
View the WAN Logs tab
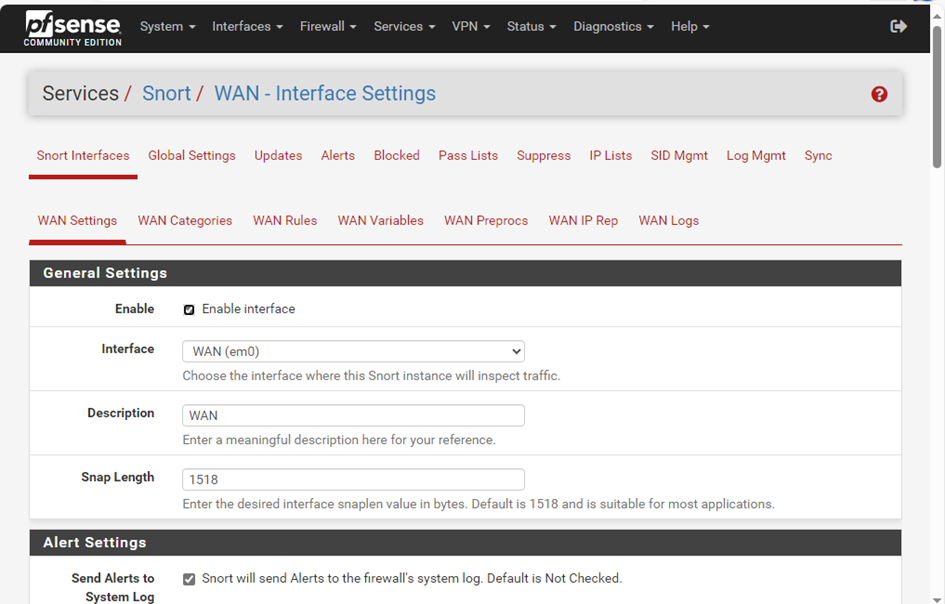coord(668,220)
